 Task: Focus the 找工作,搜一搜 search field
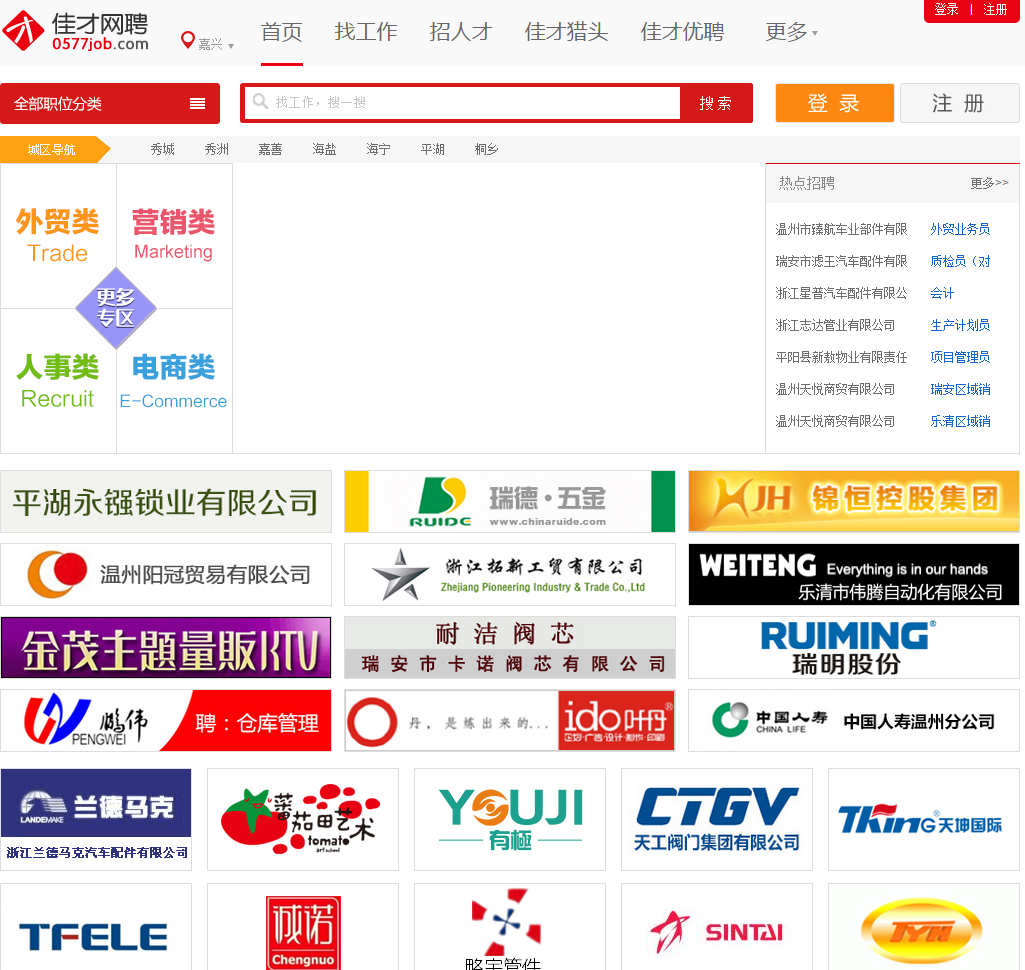pos(463,103)
